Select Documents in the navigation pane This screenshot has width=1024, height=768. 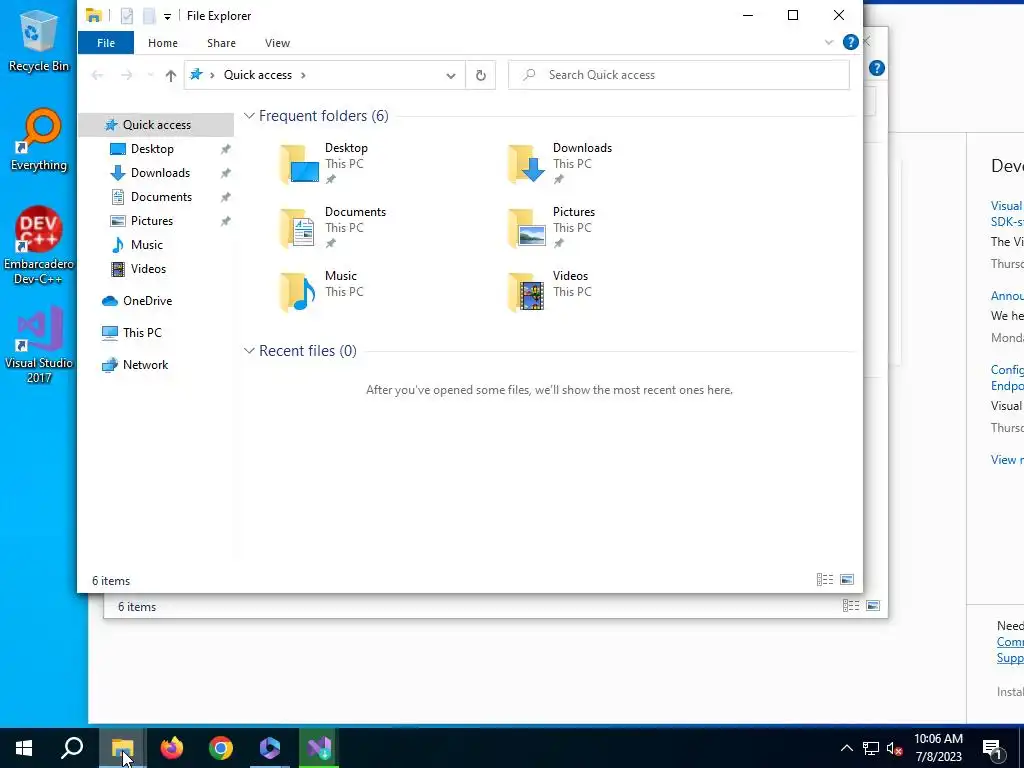[156, 197]
